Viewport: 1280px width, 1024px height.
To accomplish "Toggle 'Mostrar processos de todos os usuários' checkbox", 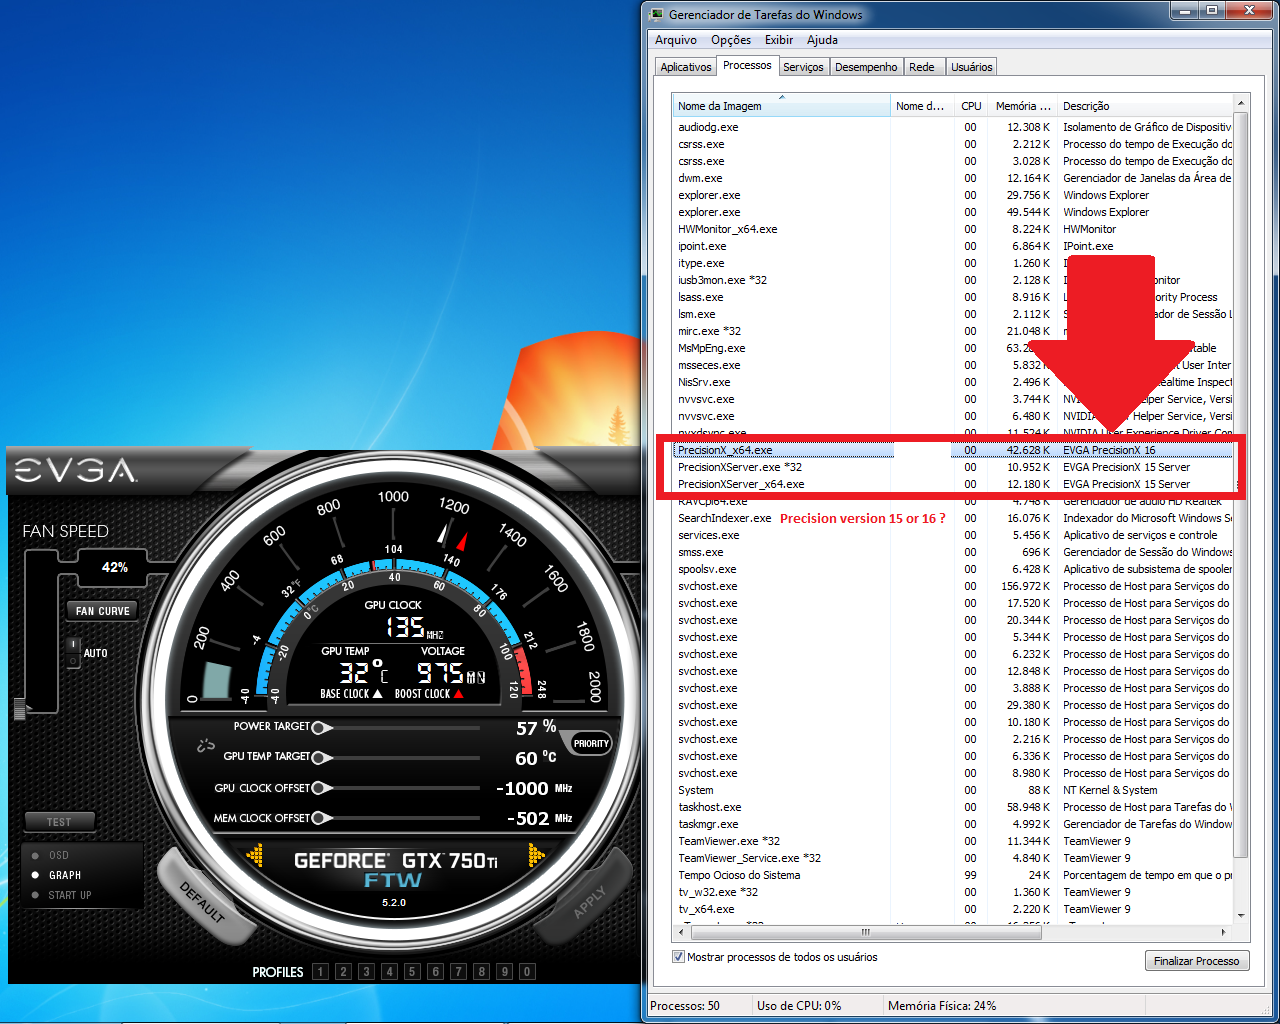I will [x=679, y=957].
